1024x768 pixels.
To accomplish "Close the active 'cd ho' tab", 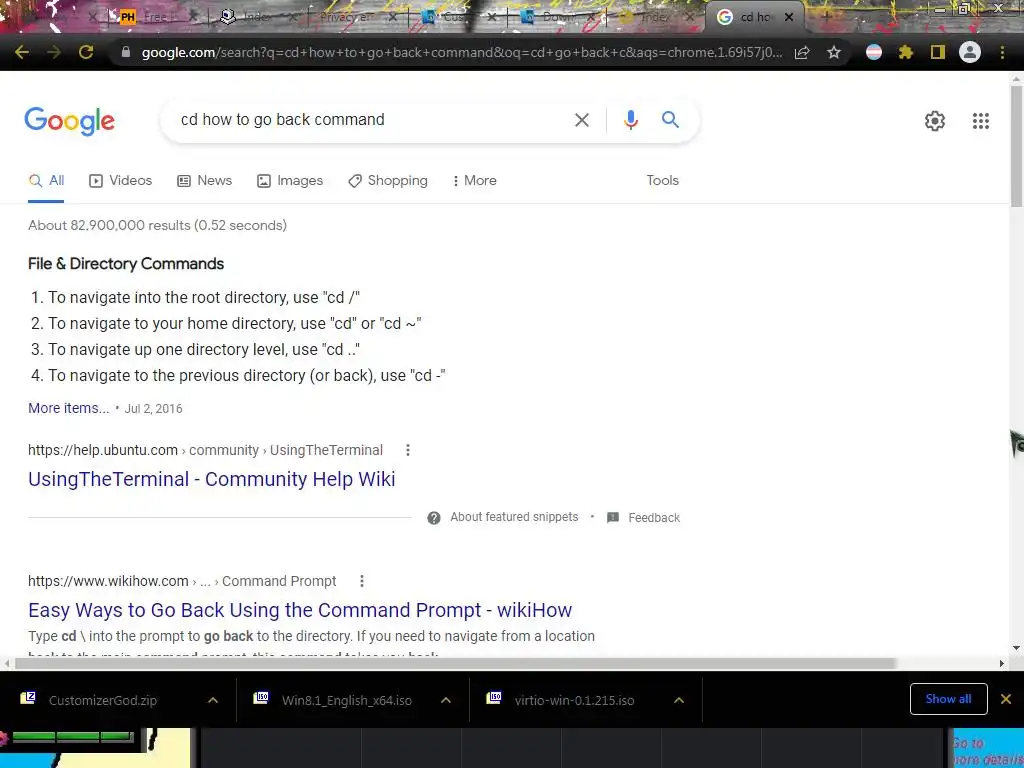I will point(789,17).
